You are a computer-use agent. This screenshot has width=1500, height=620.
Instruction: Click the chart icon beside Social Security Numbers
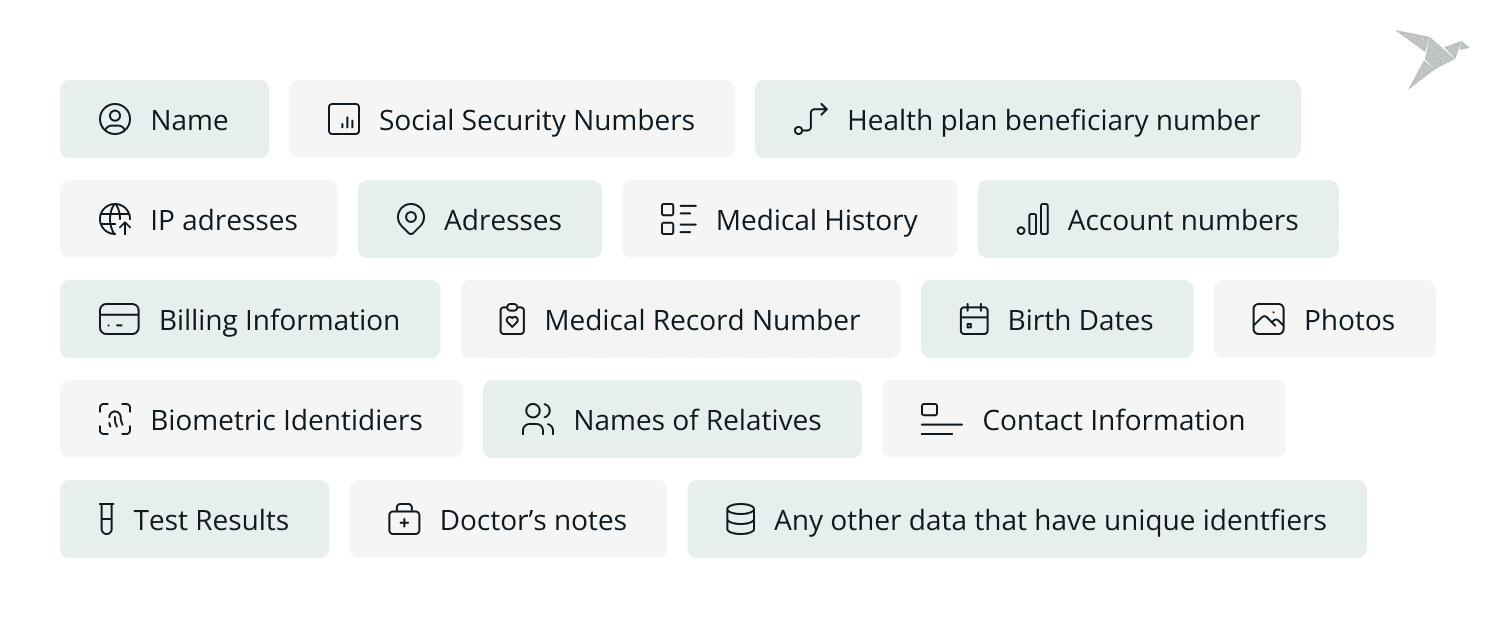click(343, 120)
